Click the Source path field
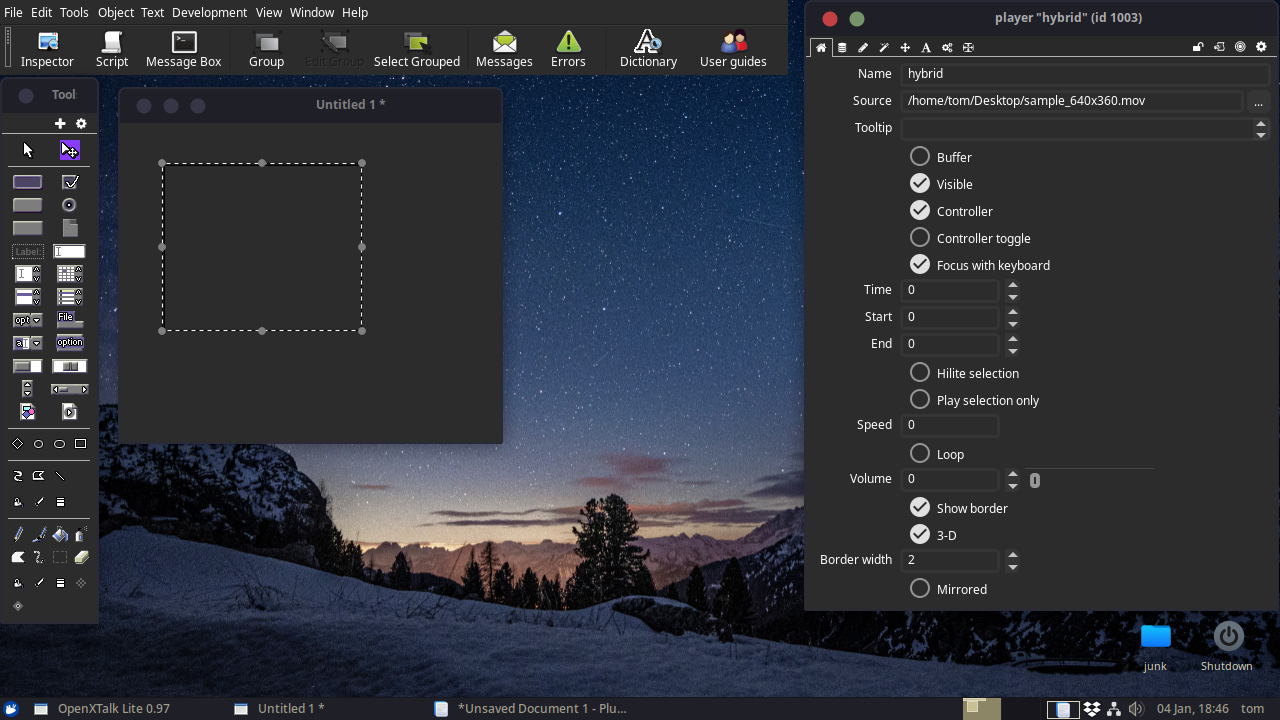1280x720 pixels. [1071, 101]
